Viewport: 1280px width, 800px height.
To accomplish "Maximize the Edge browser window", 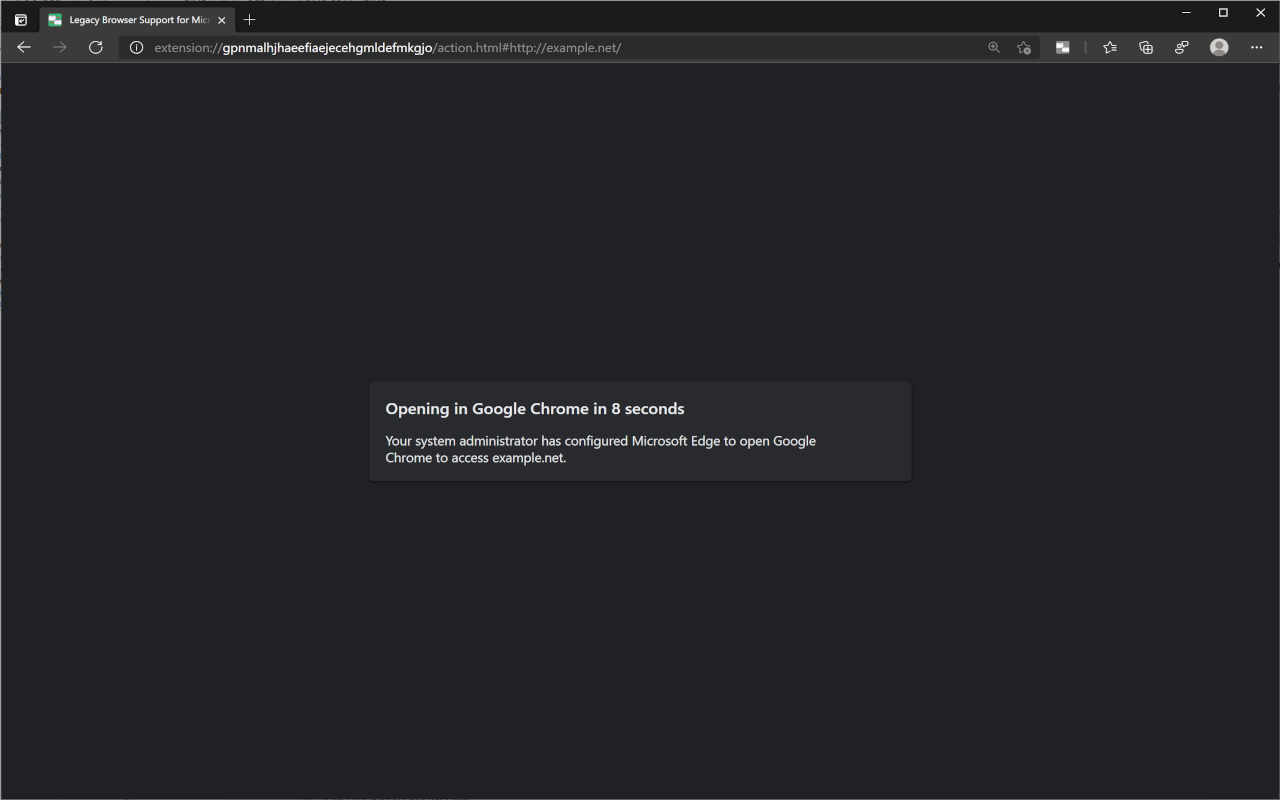I will [1223, 12].
